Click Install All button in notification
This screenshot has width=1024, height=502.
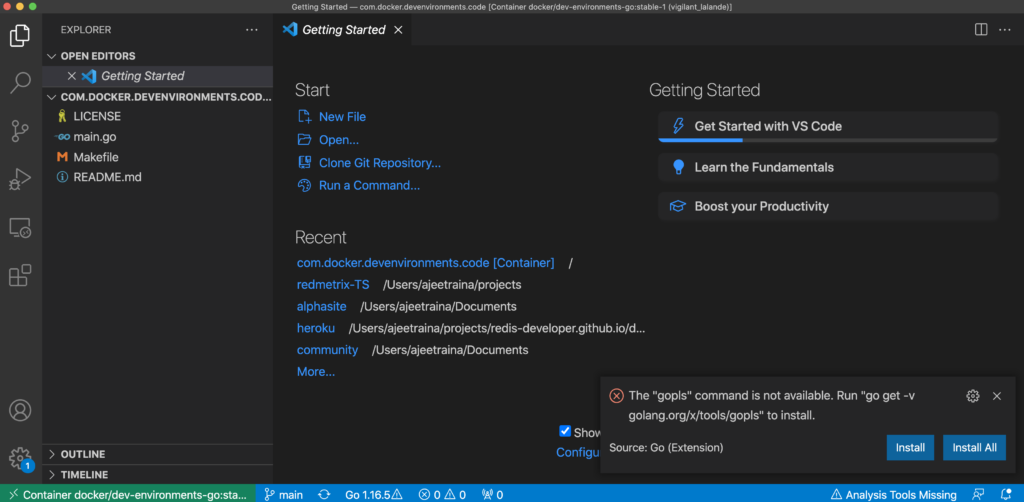click(974, 447)
